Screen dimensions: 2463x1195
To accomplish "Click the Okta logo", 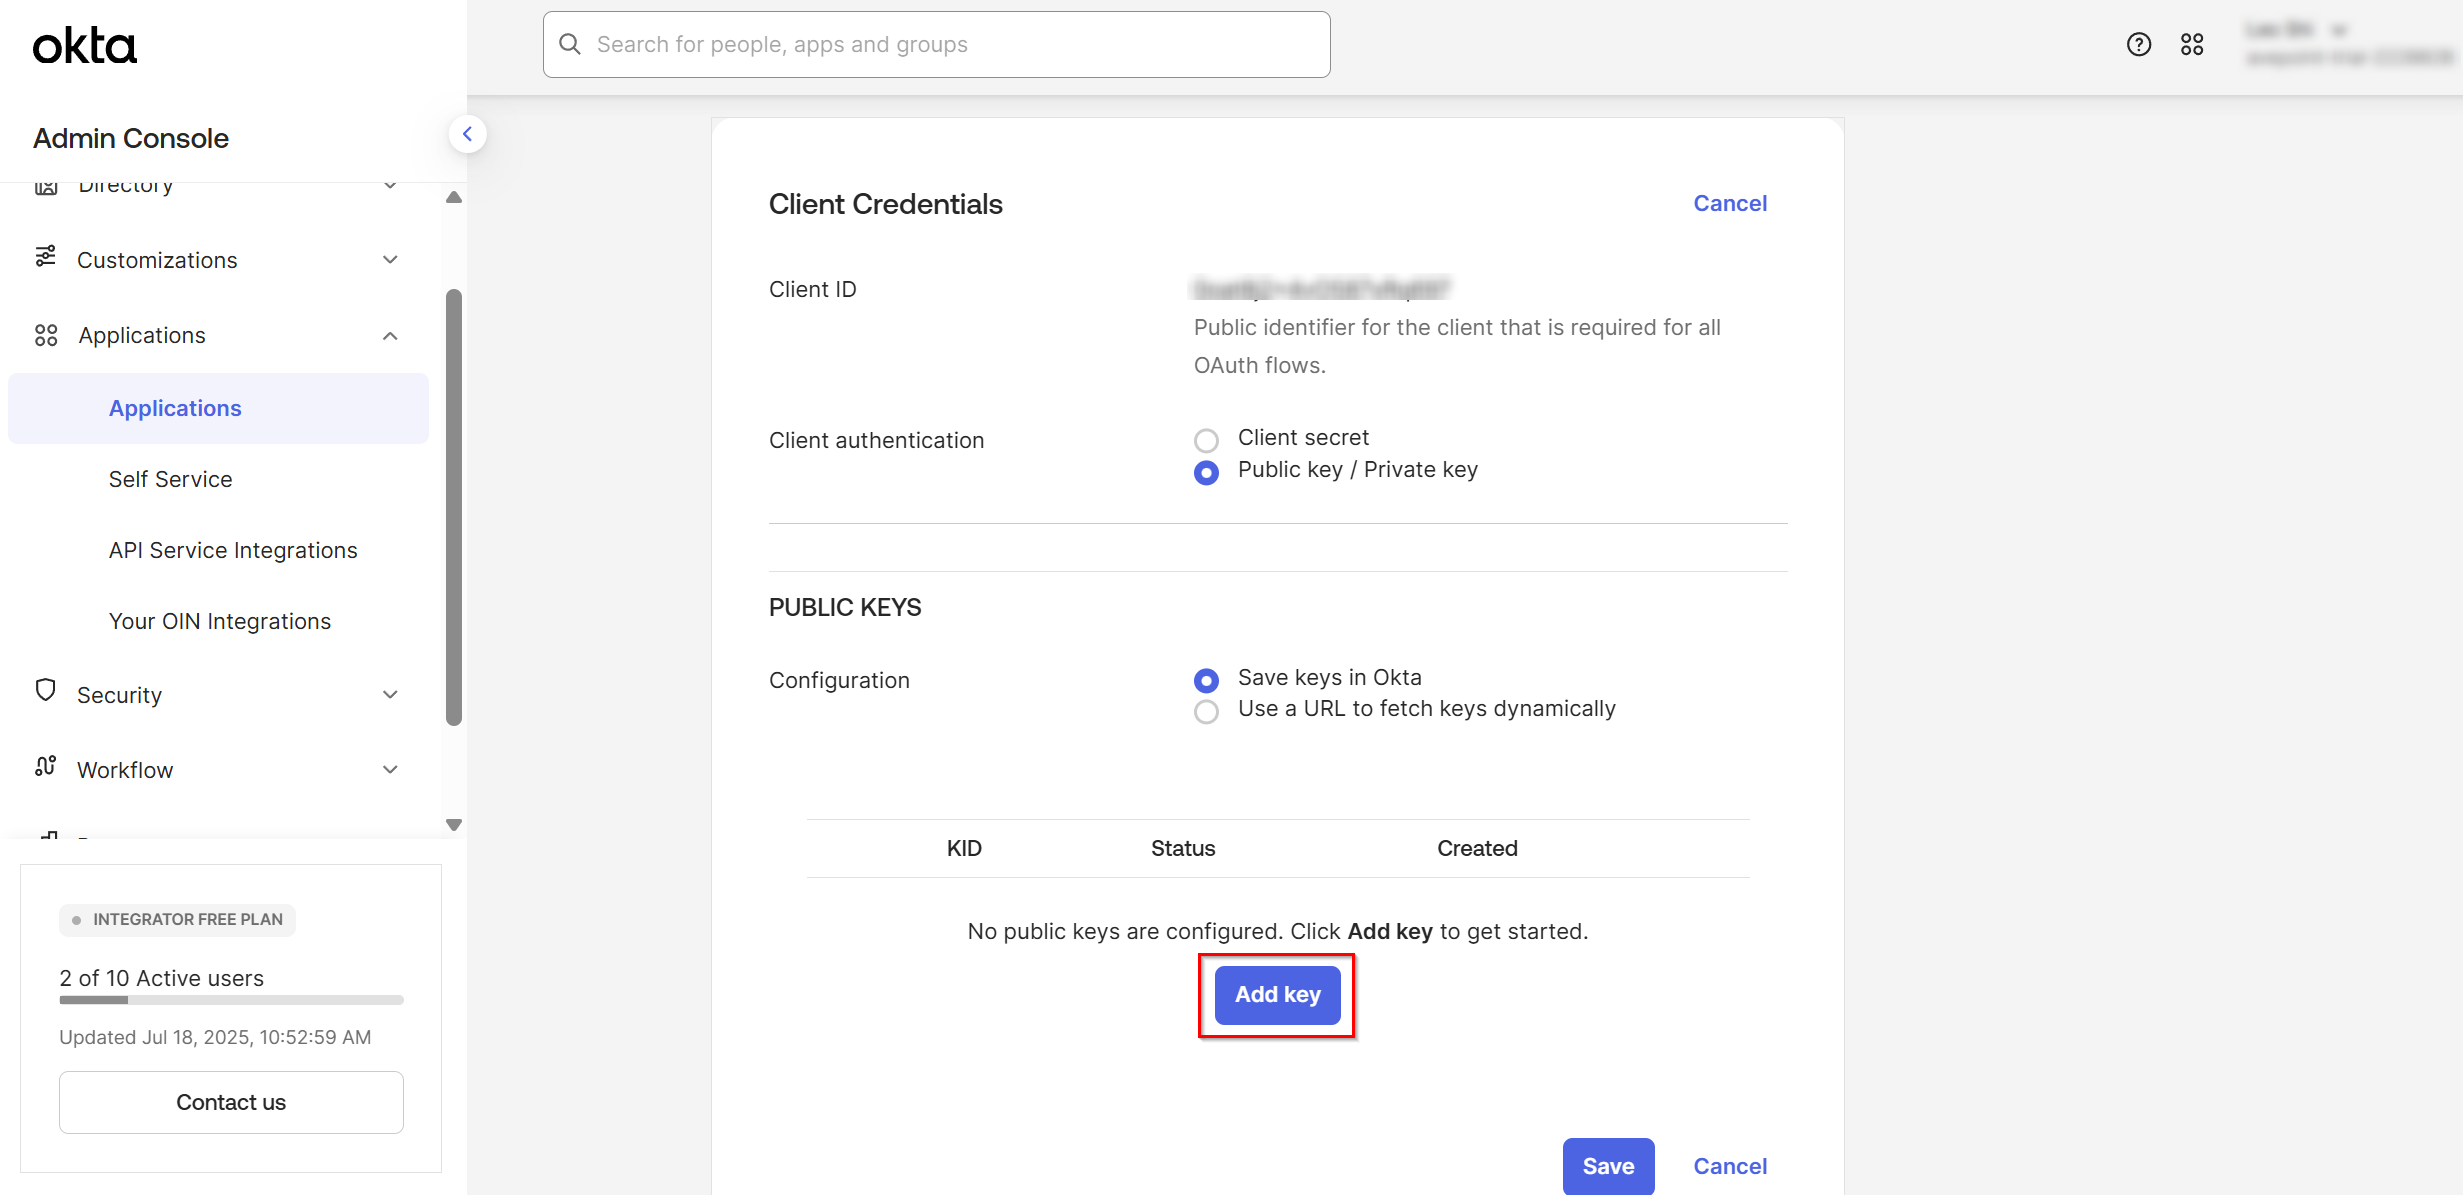I will pos(84,44).
